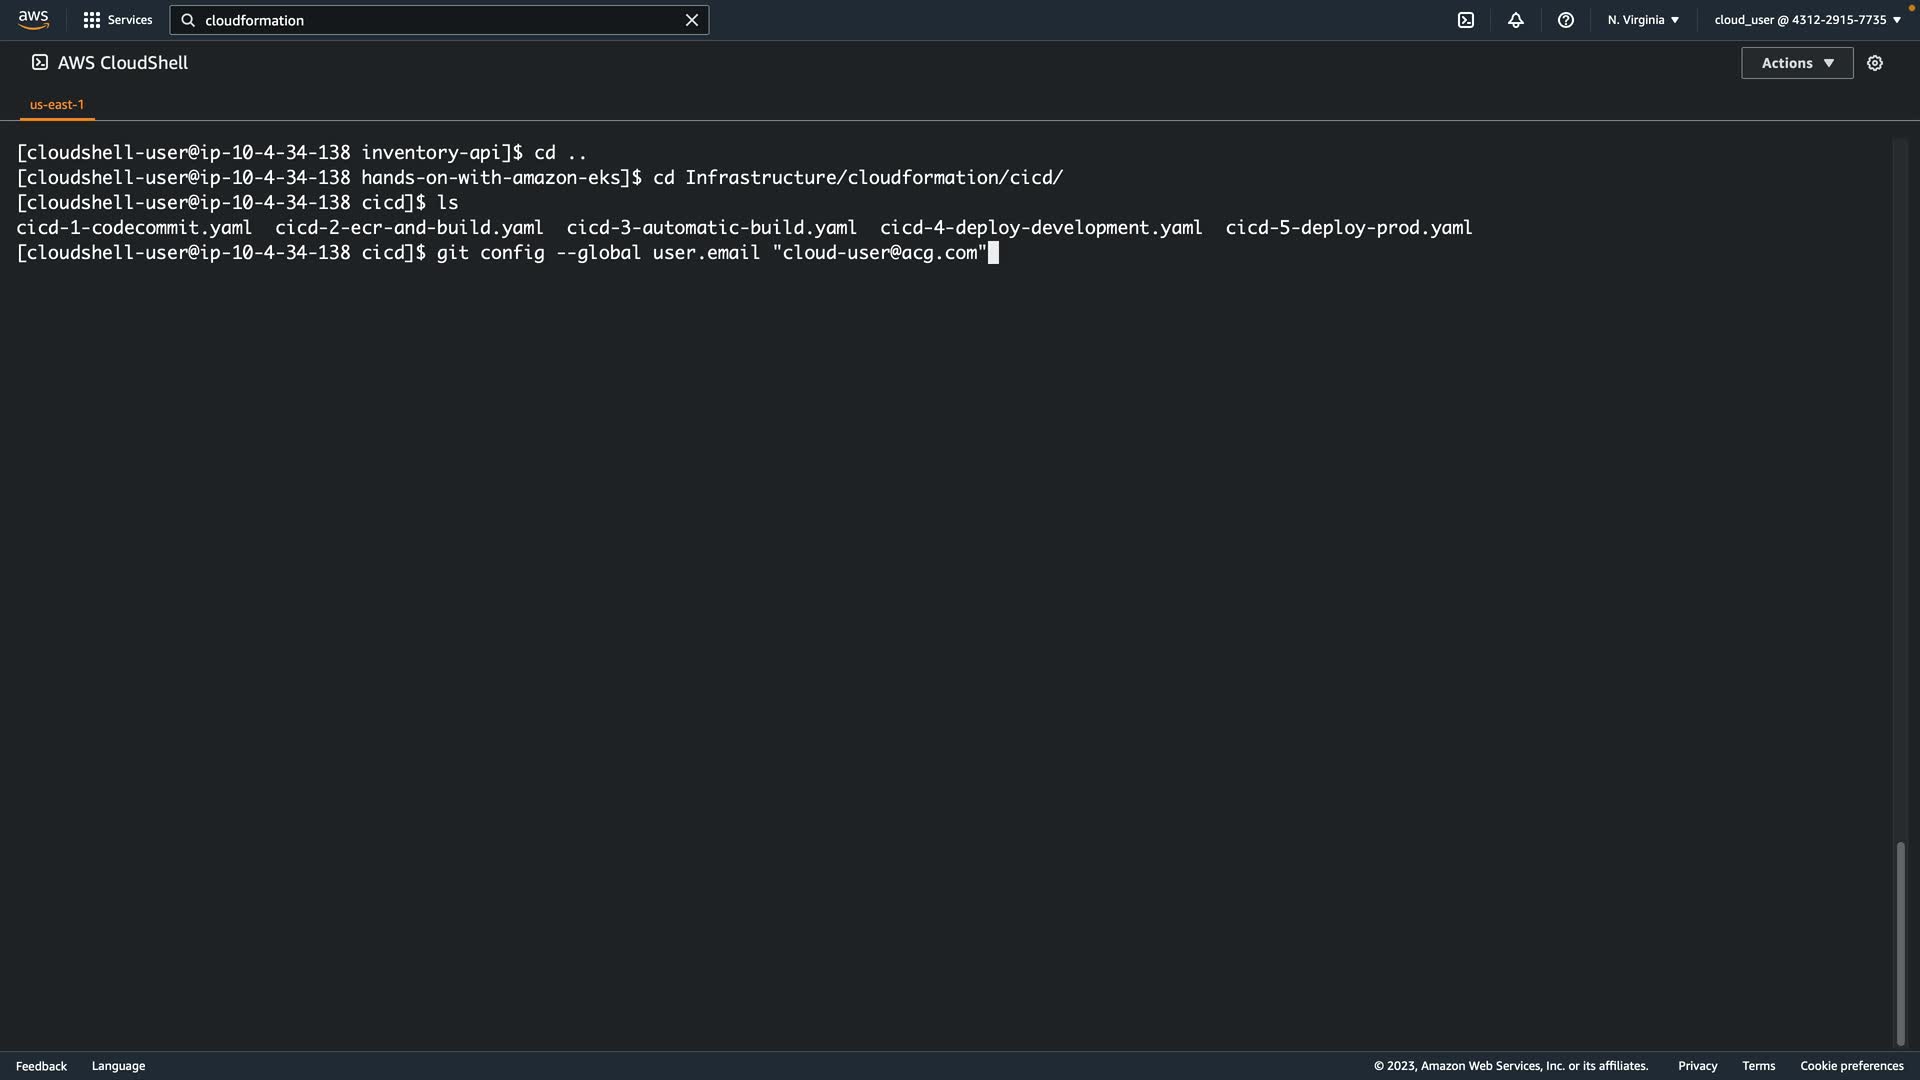Open the Services grid menu
The height and width of the screenshot is (1080, 1920).
pos(92,20)
